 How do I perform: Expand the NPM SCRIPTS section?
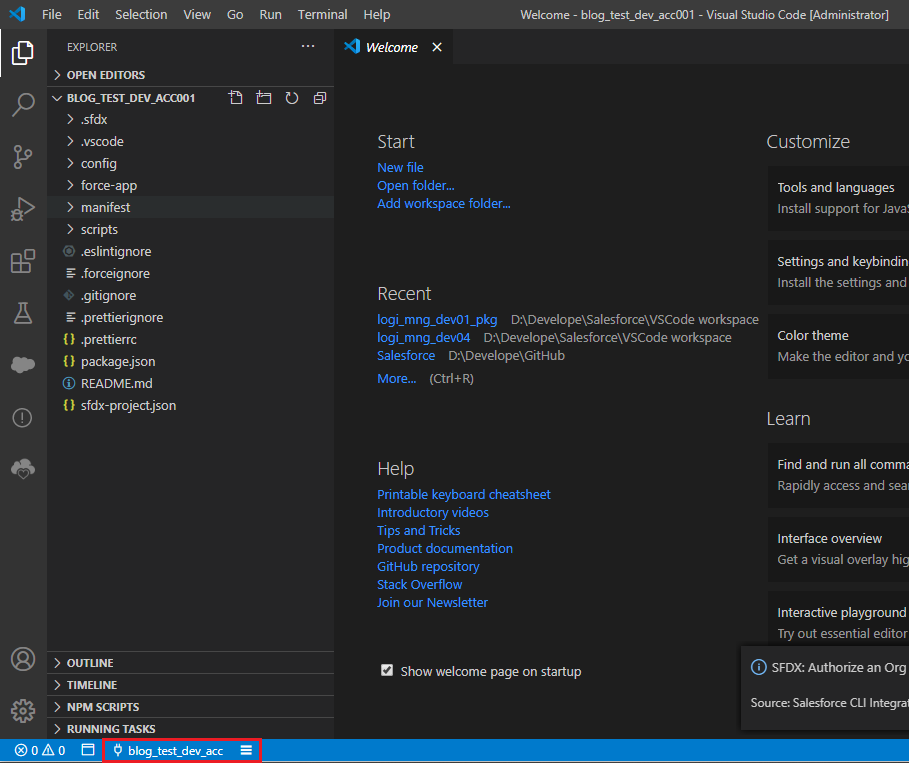(190, 707)
